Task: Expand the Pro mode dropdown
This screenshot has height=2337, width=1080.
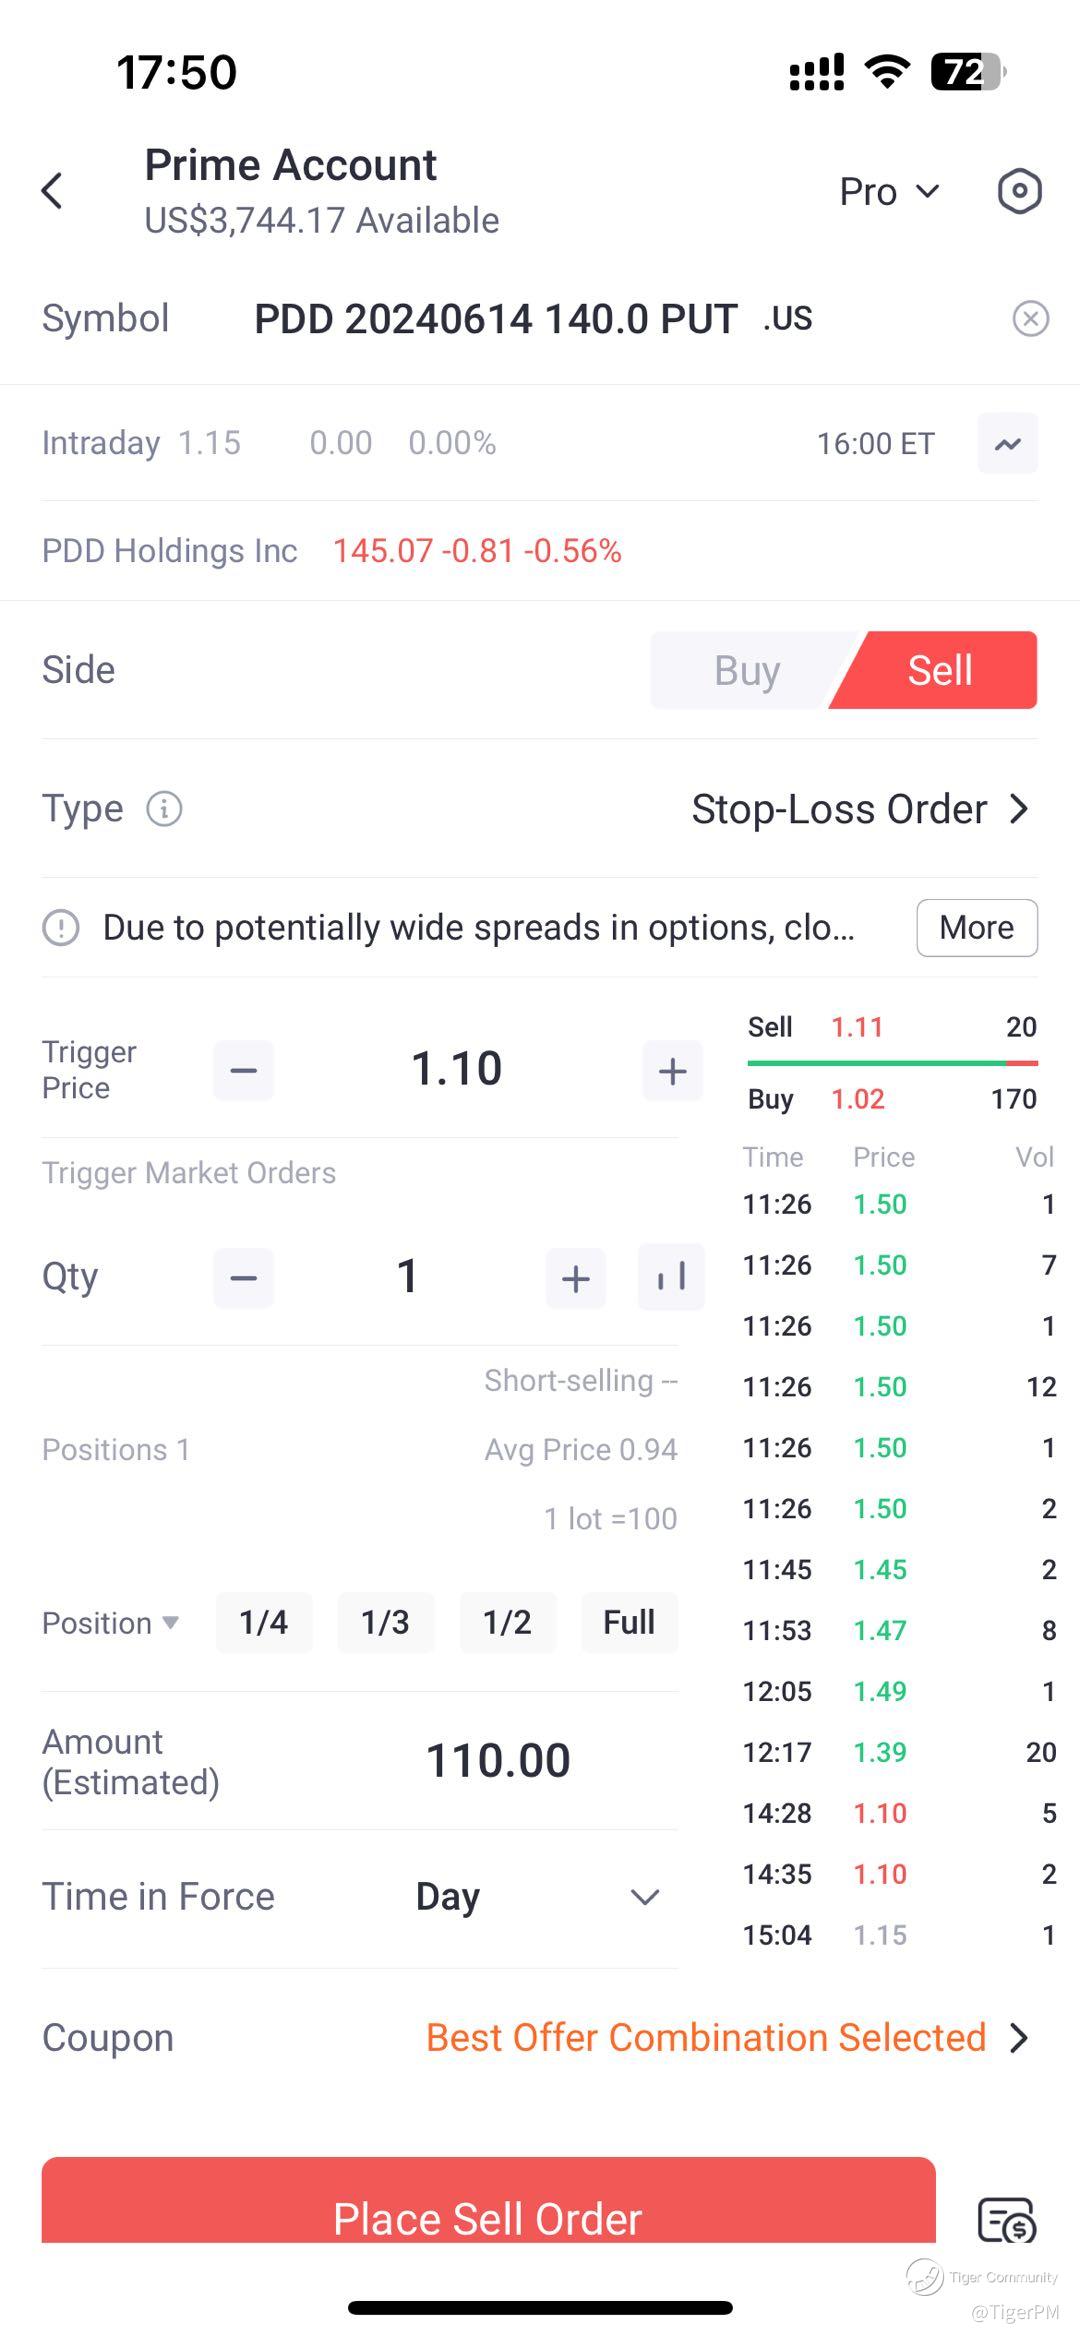Action: 889,191
